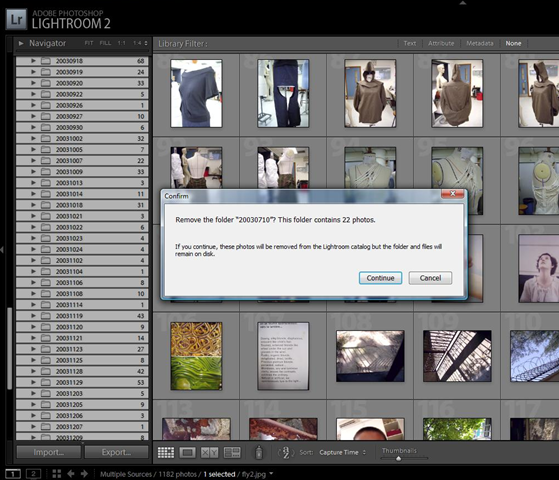Click Continue in the Confirm dialog
559x480 pixels.
point(380,278)
